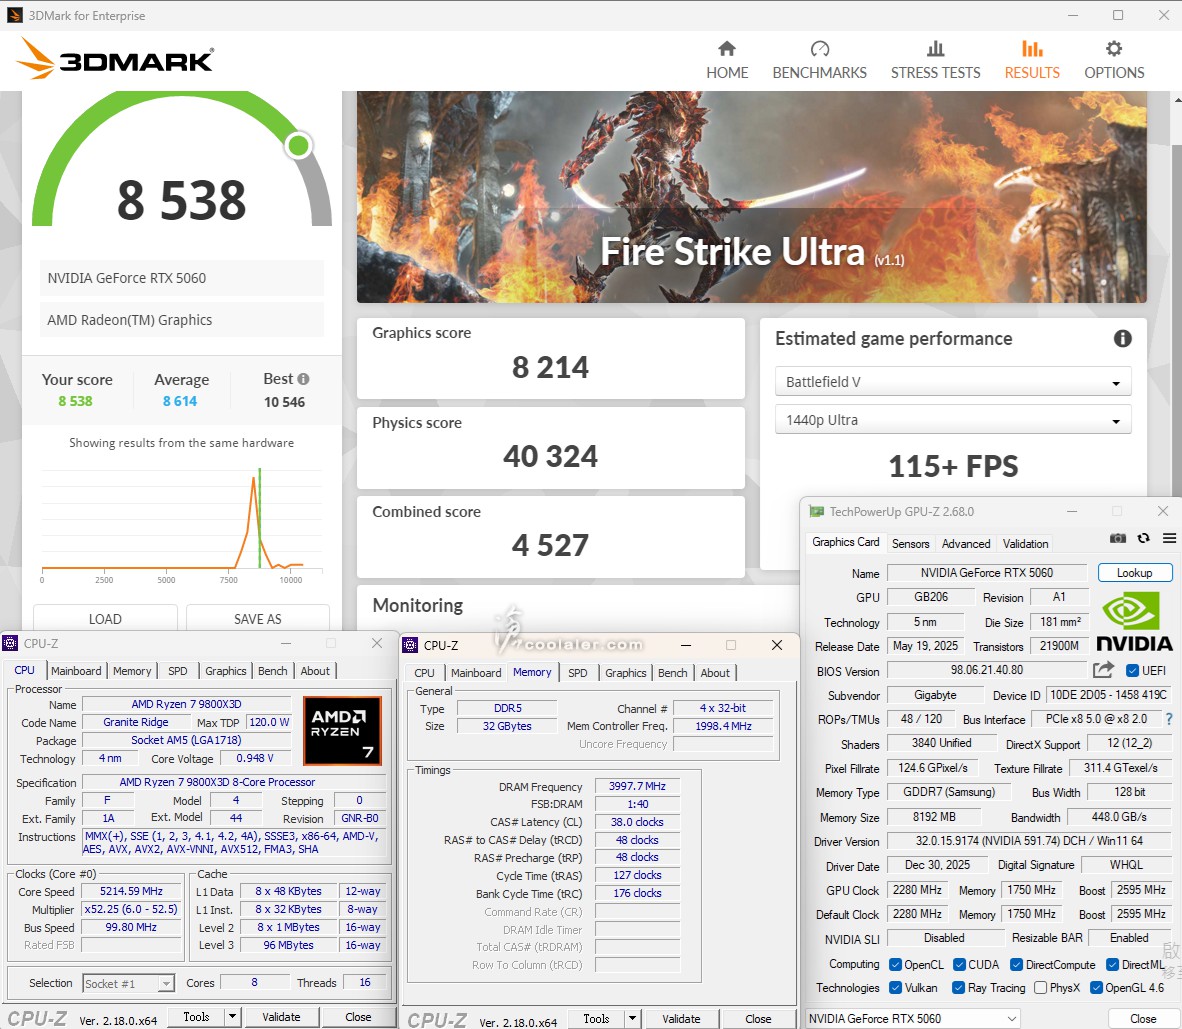Open the Mainboard tab in left CPU-Z

coord(76,671)
